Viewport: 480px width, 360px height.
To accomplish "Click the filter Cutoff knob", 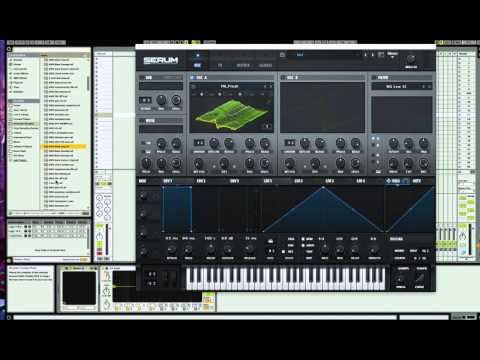I will pyautogui.click(x=393, y=143).
